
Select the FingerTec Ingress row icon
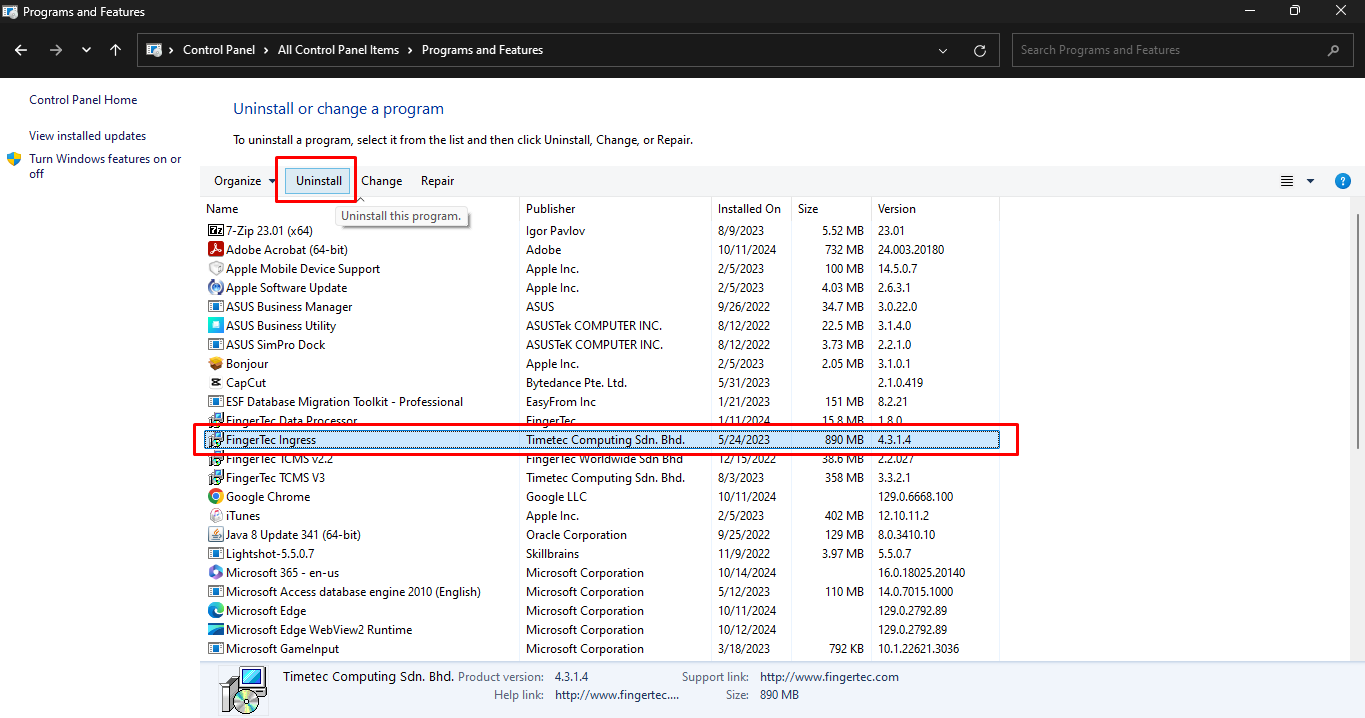[x=215, y=440]
